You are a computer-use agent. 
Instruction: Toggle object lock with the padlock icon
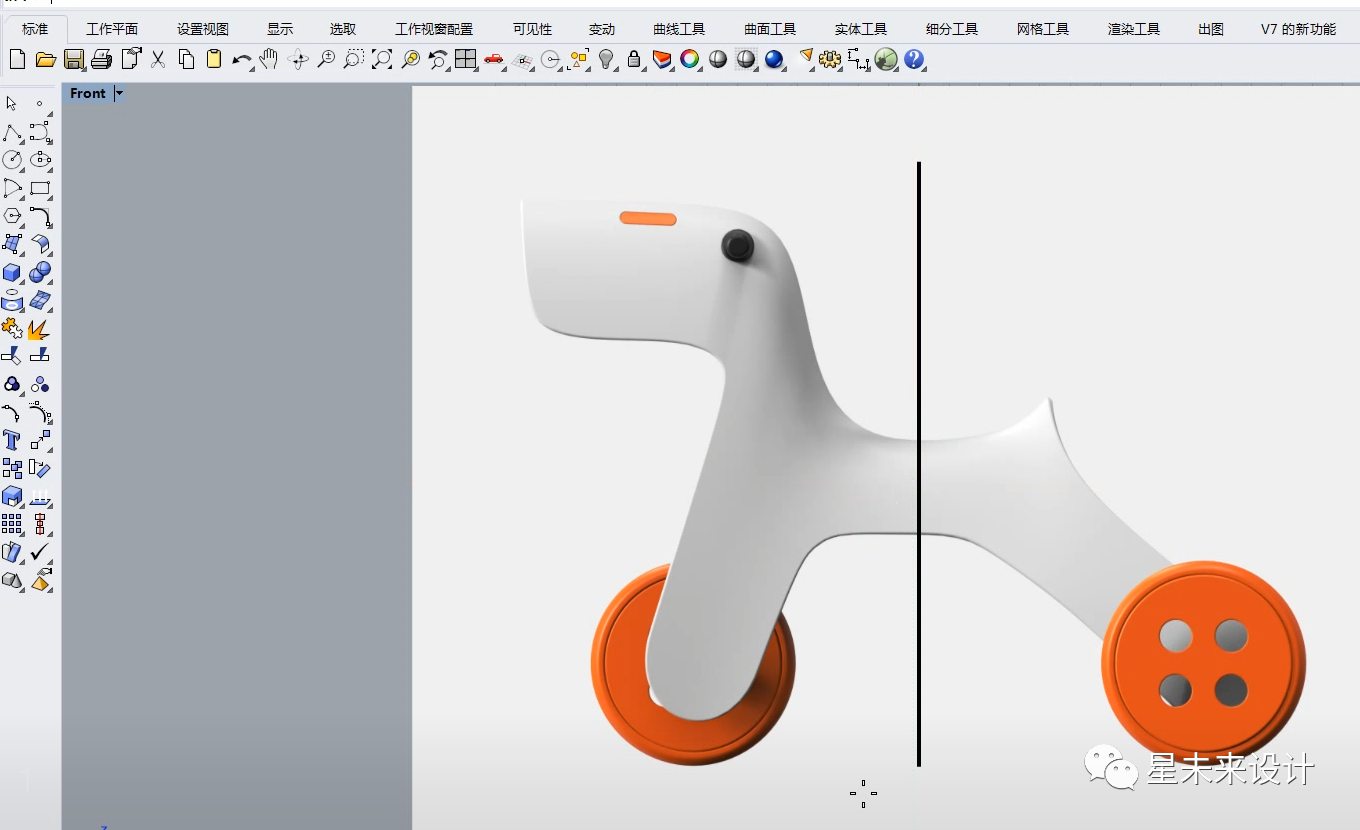click(x=633, y=60)
